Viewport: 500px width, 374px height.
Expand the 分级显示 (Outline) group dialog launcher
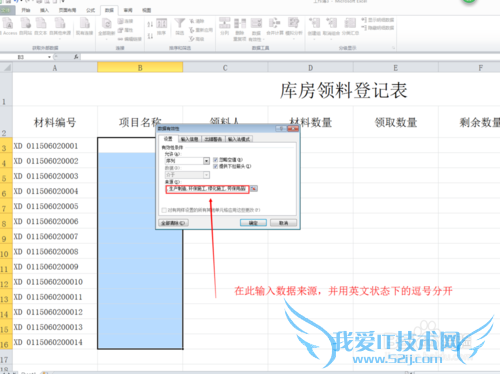click(x=393, y=48)
